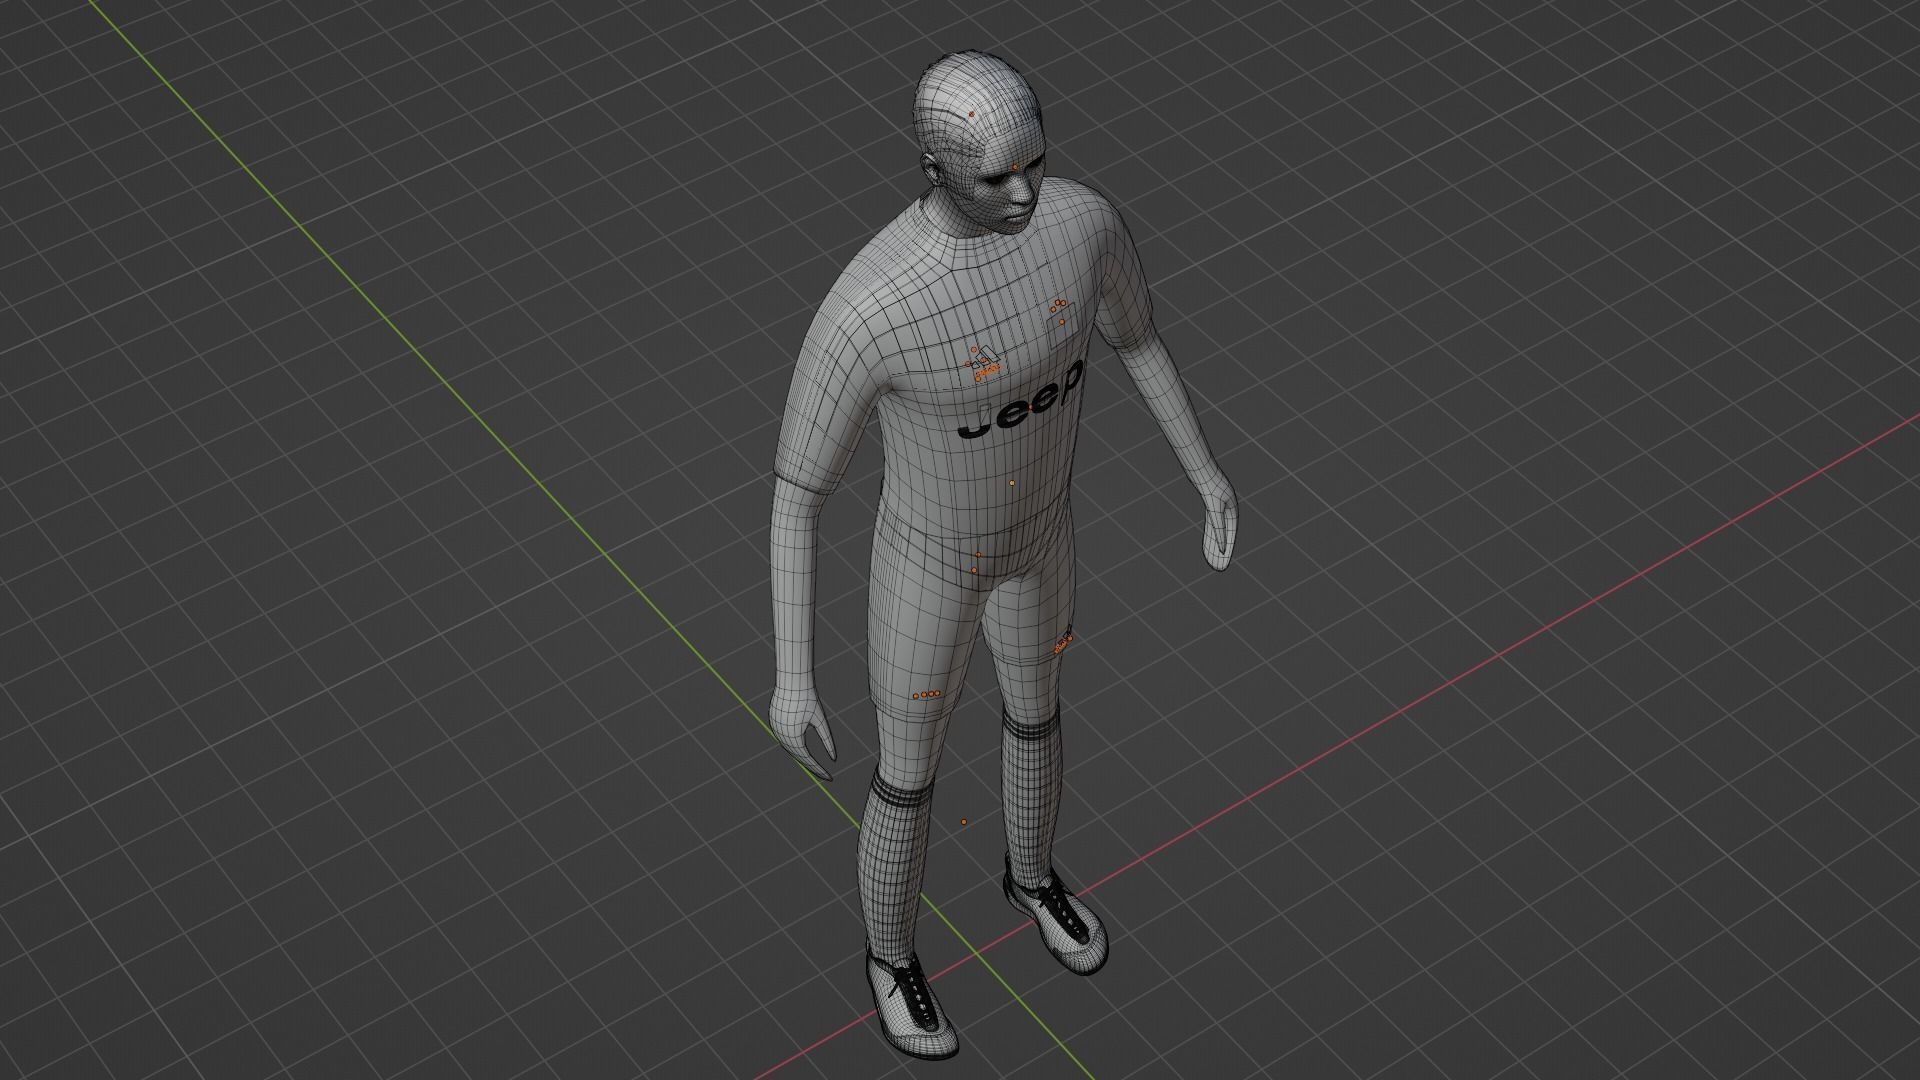The width and height of the screenshot is (1920, 1080).
Task: Click the lone orange vertex between the shins
Action: tap(964, 823)
